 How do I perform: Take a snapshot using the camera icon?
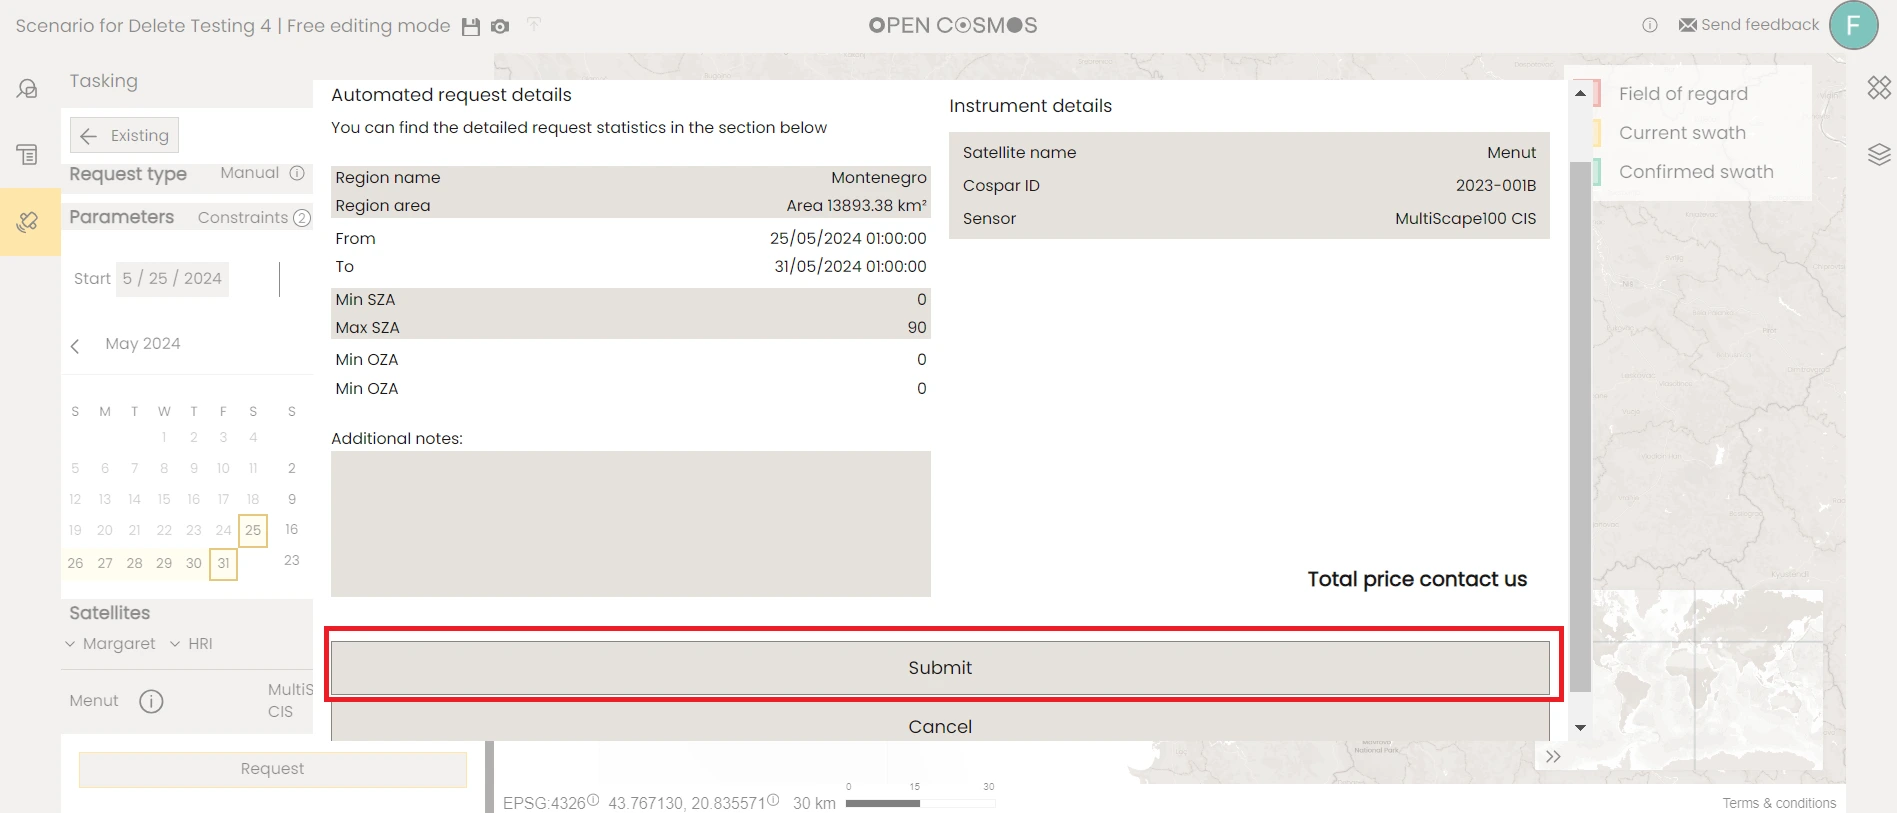[500, 27]
